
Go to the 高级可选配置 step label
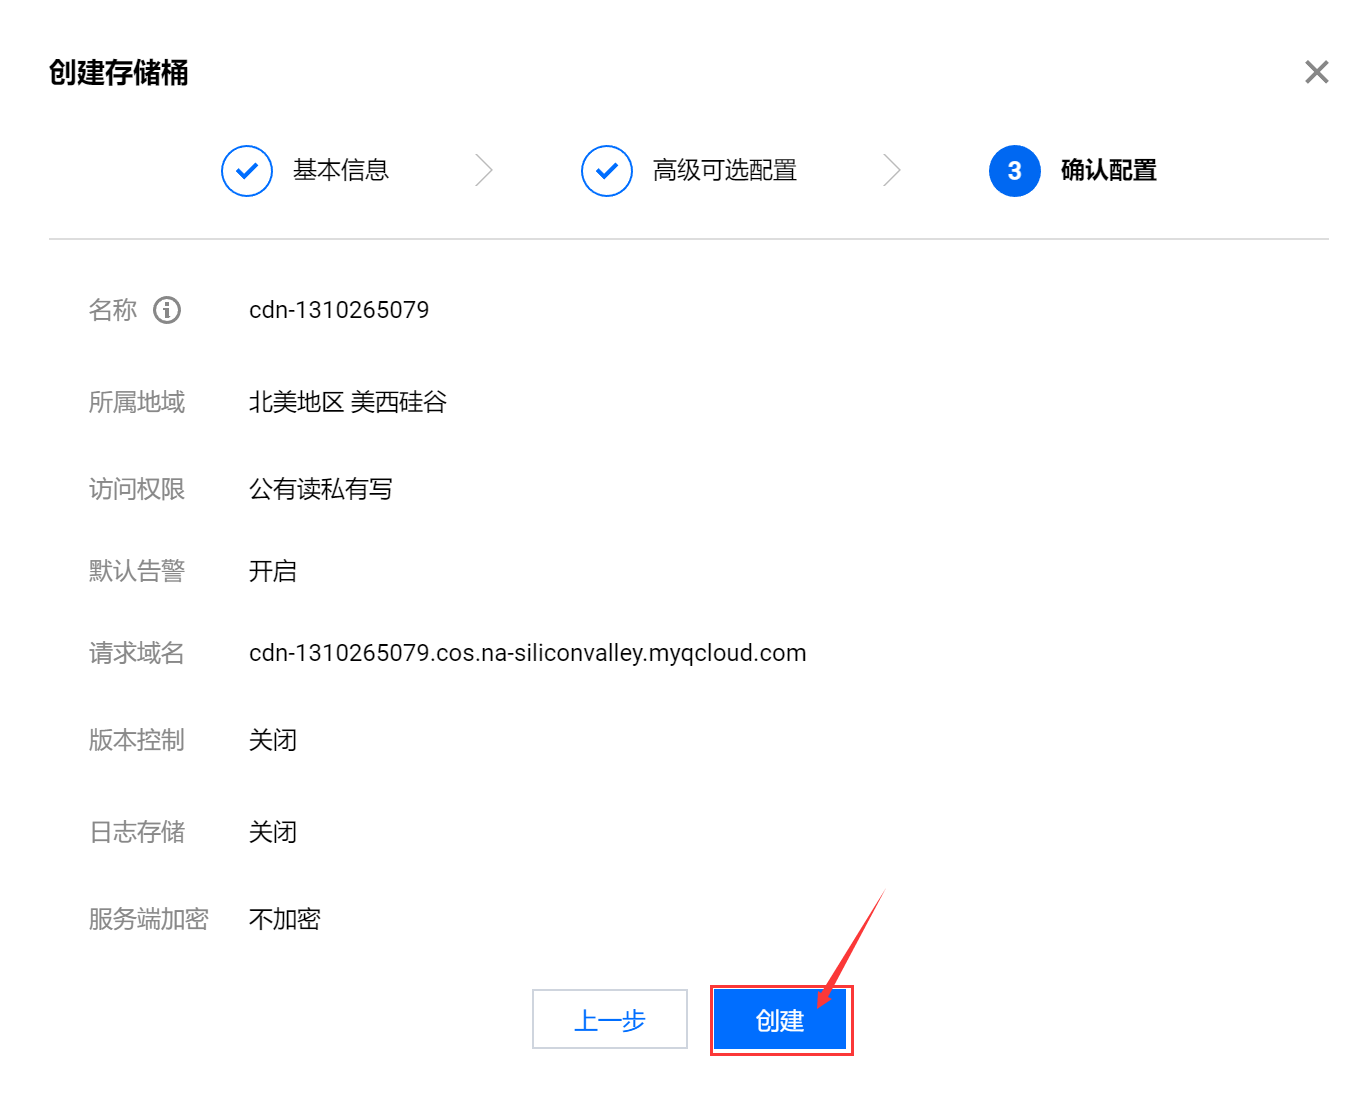(725, 171)
